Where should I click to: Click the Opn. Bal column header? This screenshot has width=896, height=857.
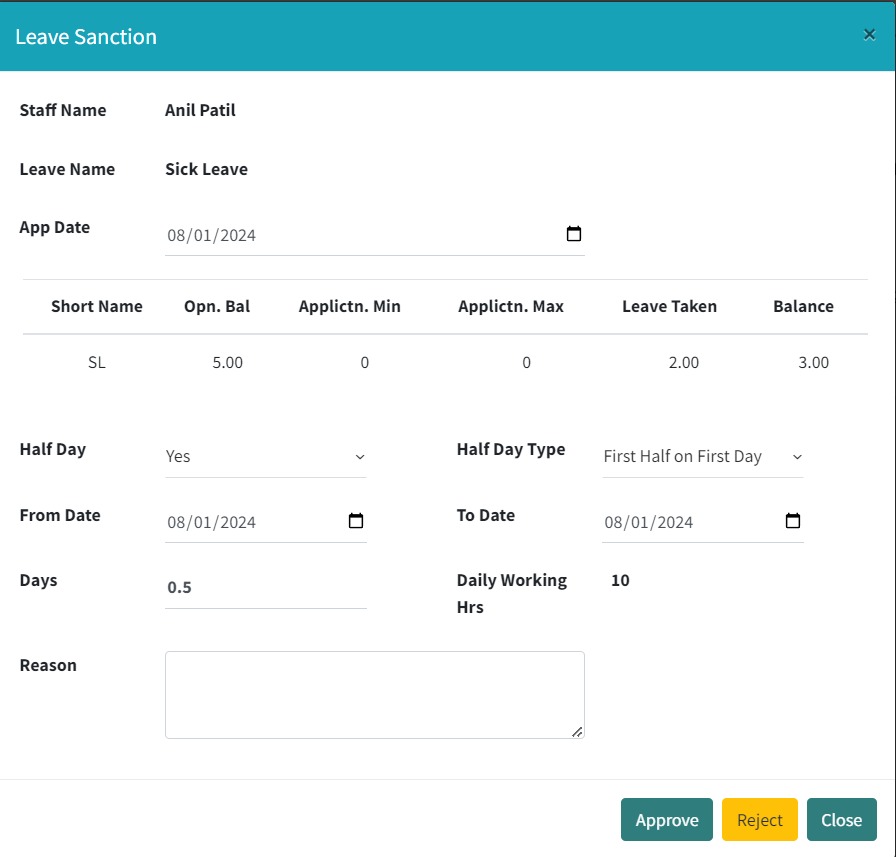(x=217, y=307)
